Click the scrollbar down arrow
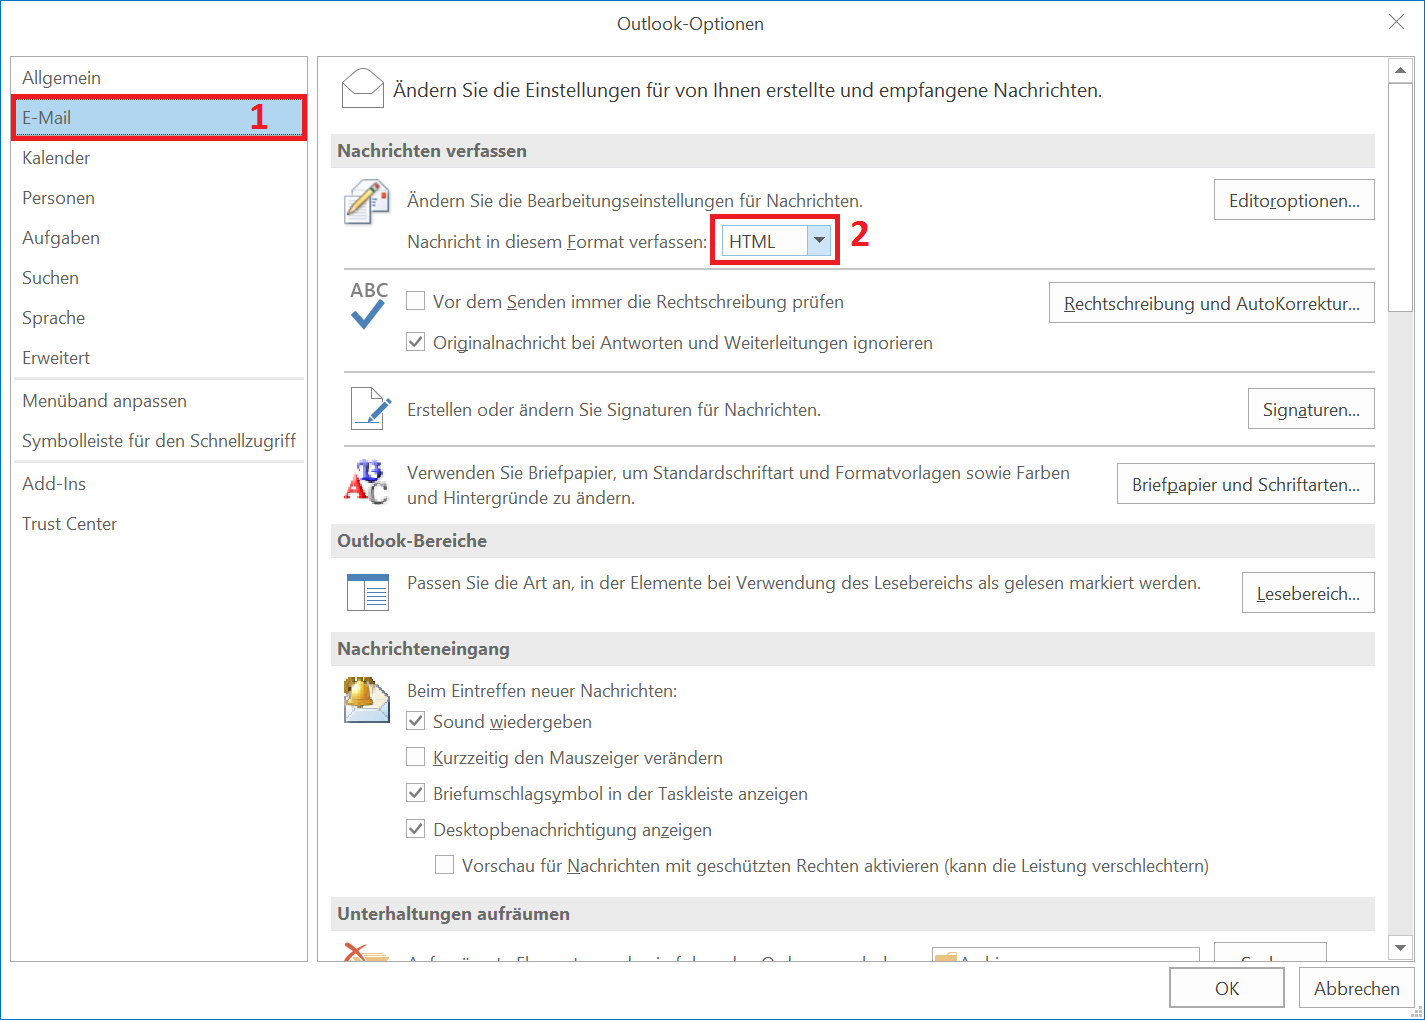The height and width of the screenshot is (1020, 1425). point(1400,947)
